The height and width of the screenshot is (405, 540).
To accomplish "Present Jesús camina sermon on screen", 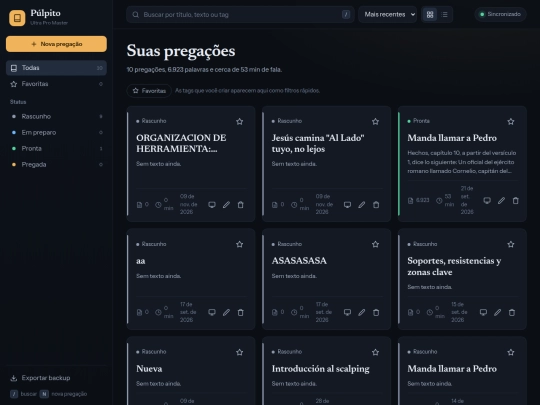I will [347, 205].
